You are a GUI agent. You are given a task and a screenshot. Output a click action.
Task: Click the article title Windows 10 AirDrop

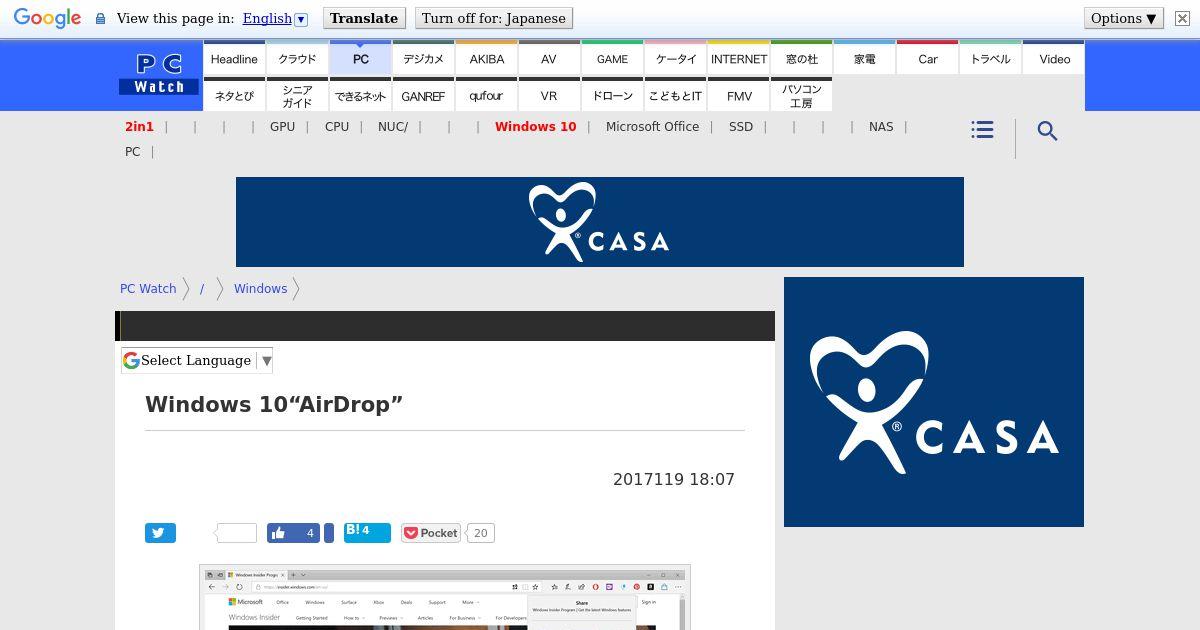click(274, 404)
